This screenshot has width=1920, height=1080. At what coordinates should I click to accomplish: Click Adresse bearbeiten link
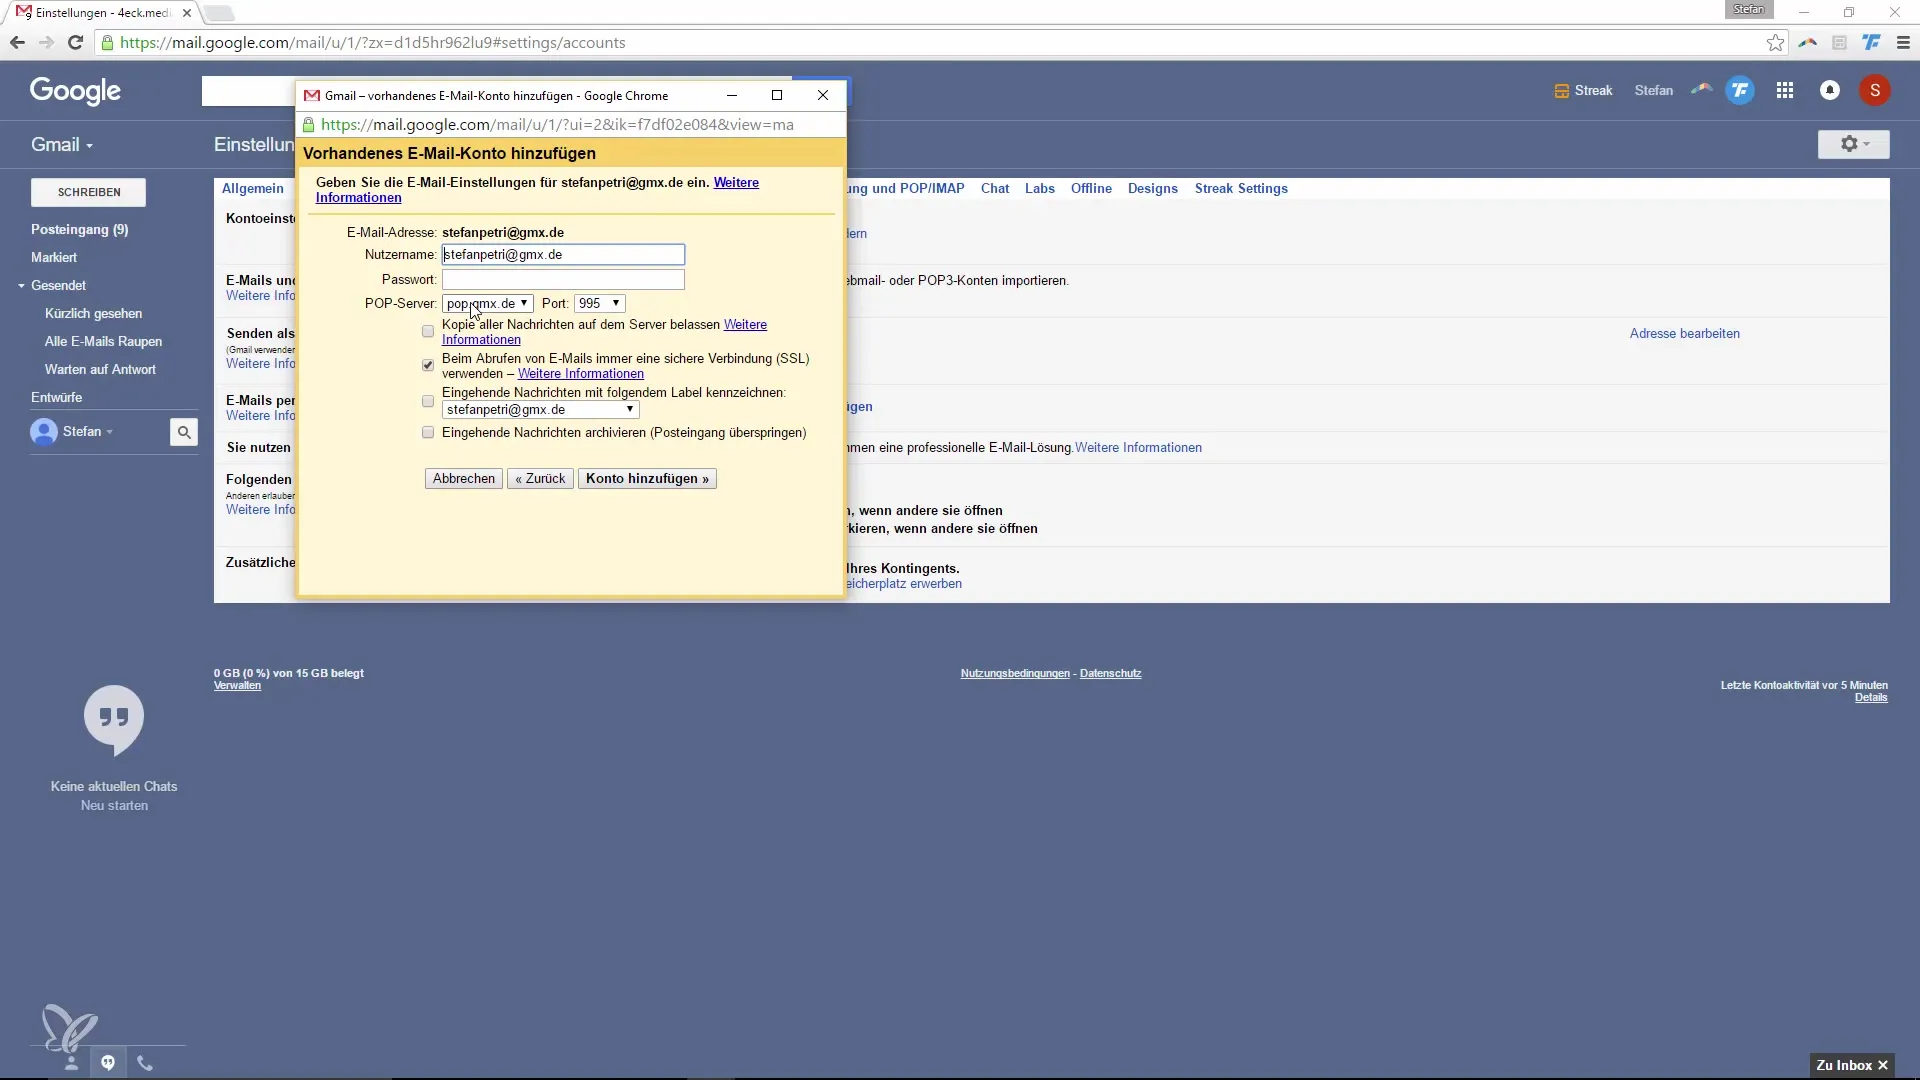[1685, 334]
